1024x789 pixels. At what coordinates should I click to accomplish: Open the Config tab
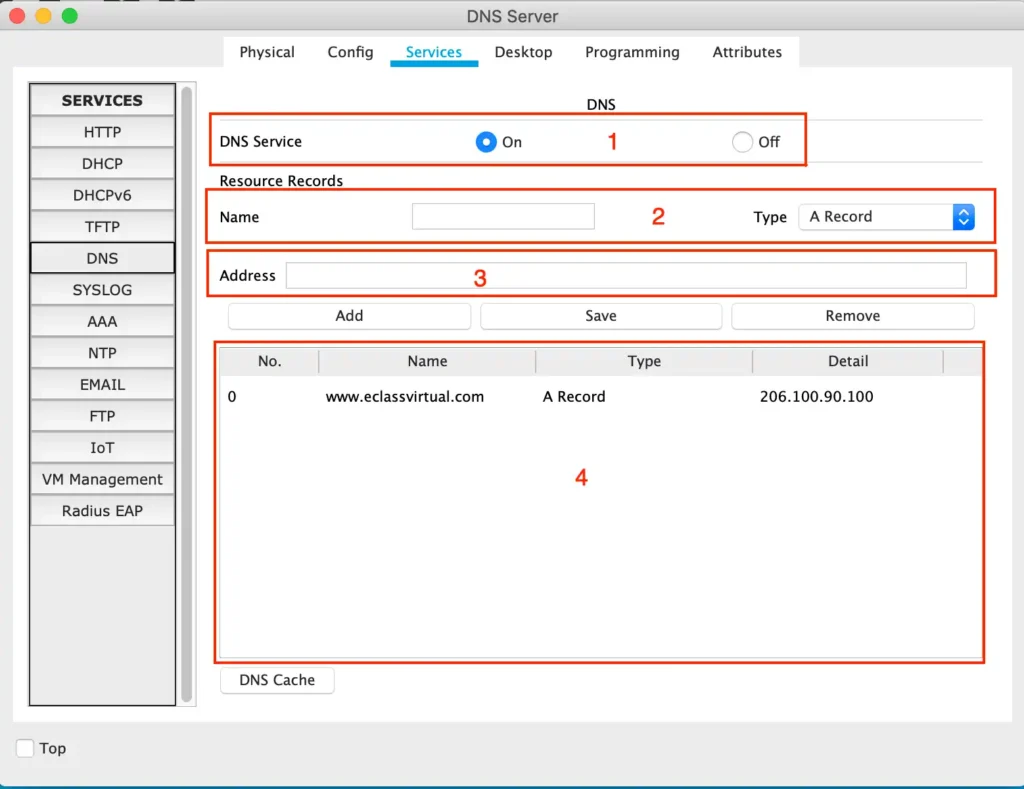(350, 52)
